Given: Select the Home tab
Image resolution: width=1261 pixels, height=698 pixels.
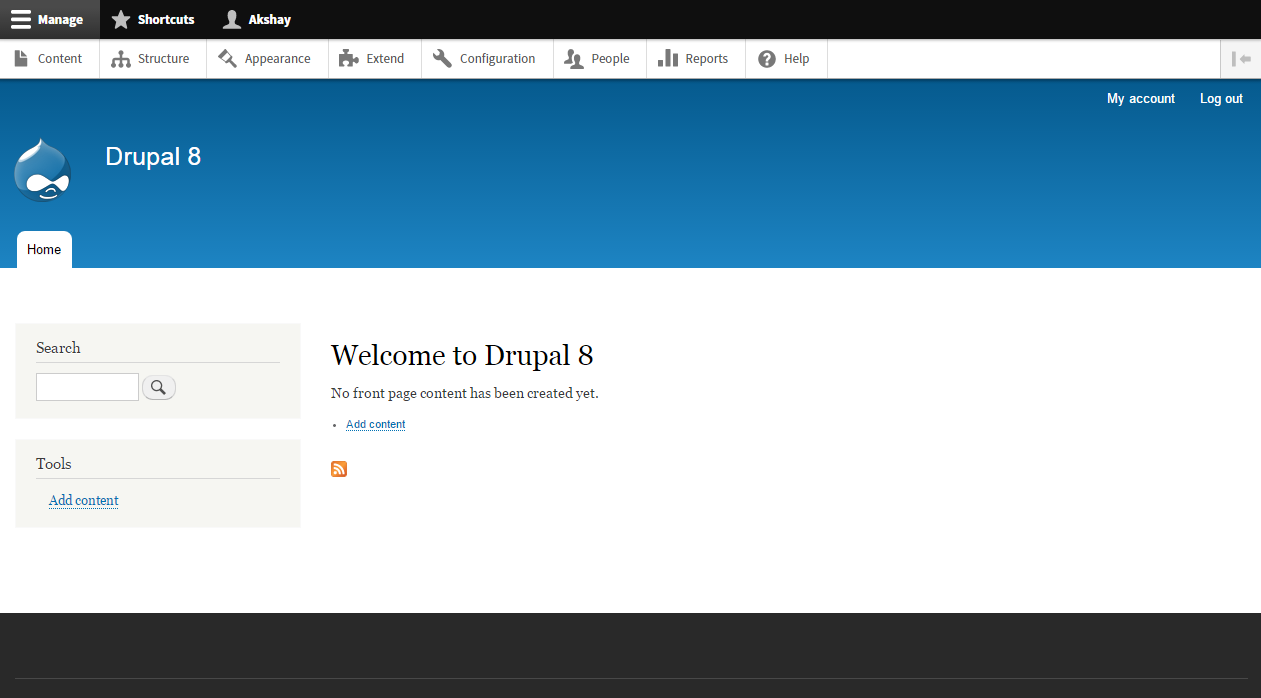Looking at the screenshot, I should [44, 250].
